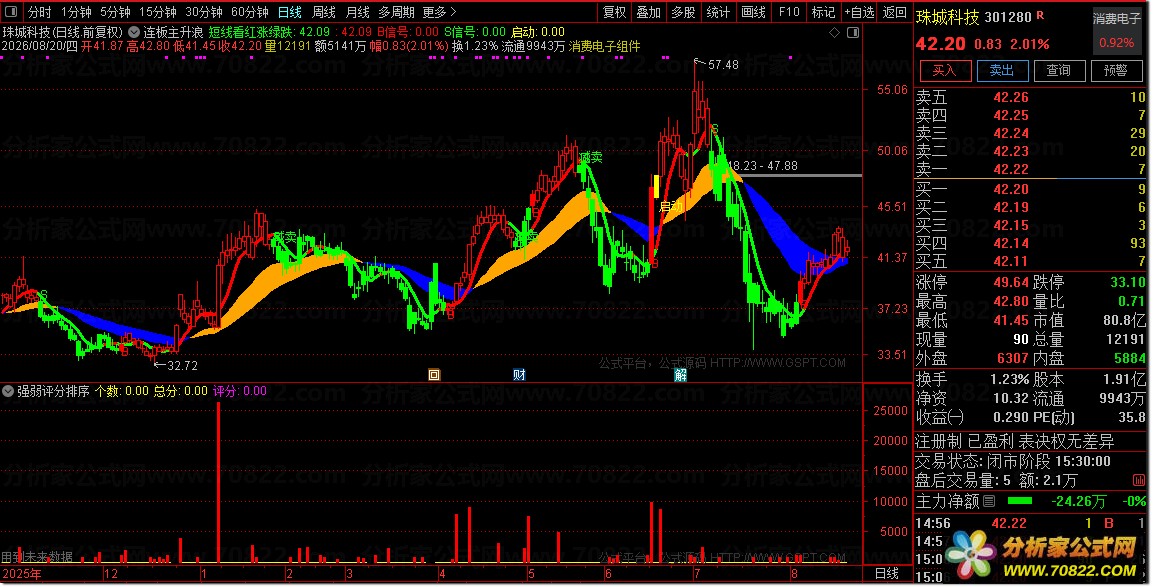1153x587 pixels.
Task: Click the 跌停 price 33.10
Action: 1128,282
